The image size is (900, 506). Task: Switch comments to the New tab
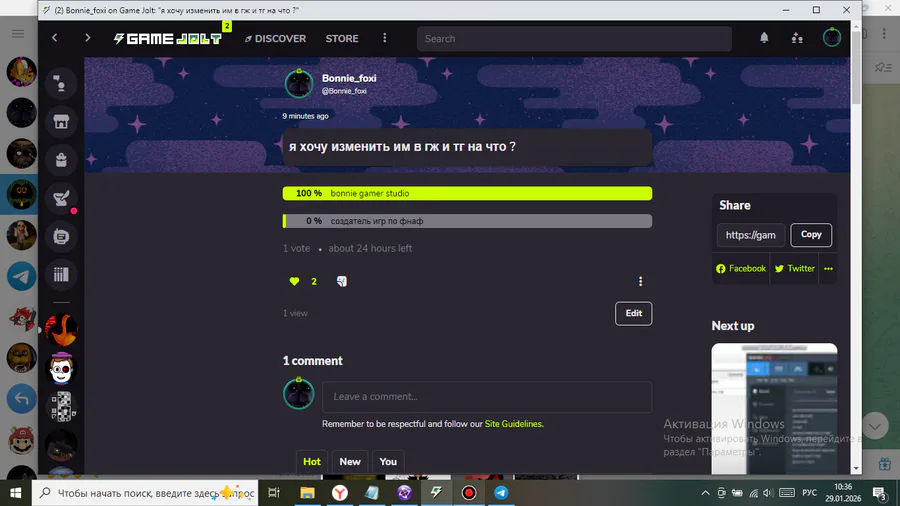[350, 462]
